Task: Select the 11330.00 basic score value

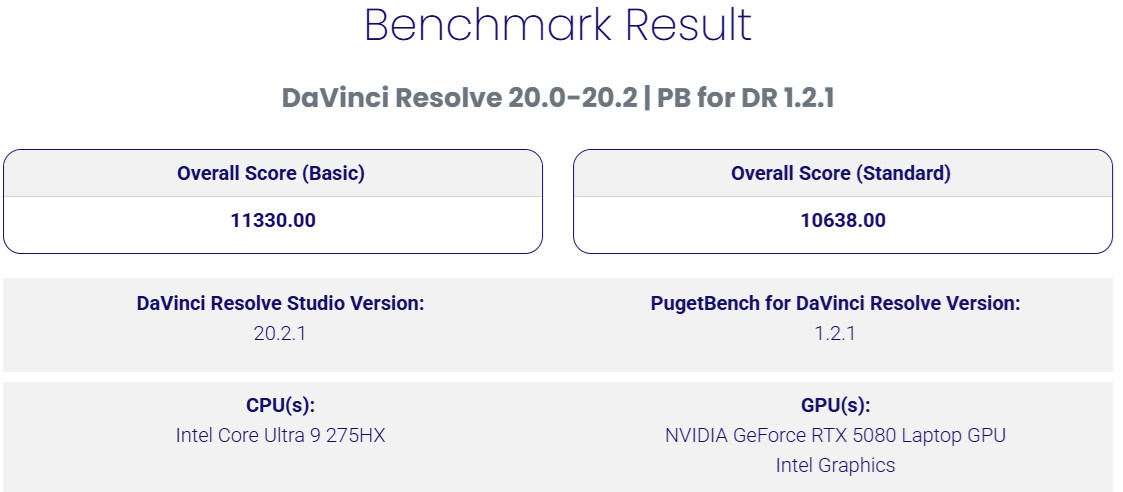Action: 273,220
